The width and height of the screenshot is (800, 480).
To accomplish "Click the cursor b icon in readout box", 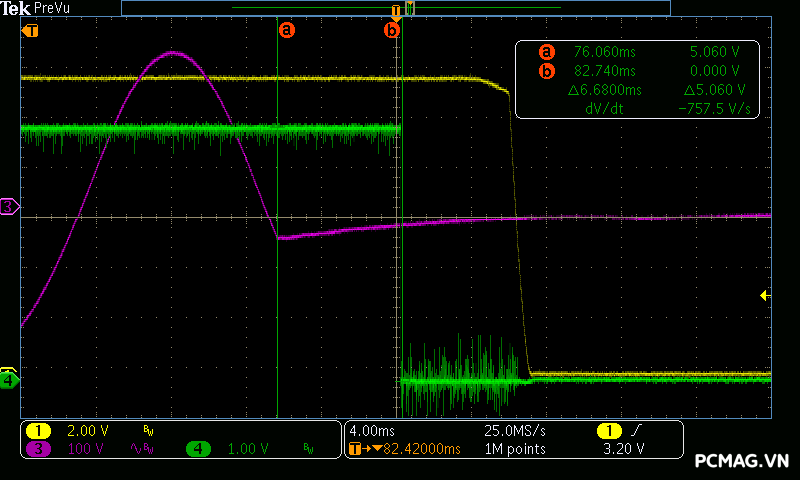I will click(546, 71).
